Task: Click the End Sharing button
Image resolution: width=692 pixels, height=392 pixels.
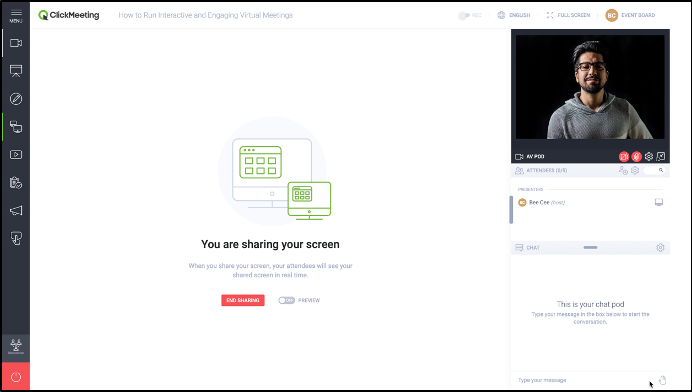Action: [x=243, y=300]
